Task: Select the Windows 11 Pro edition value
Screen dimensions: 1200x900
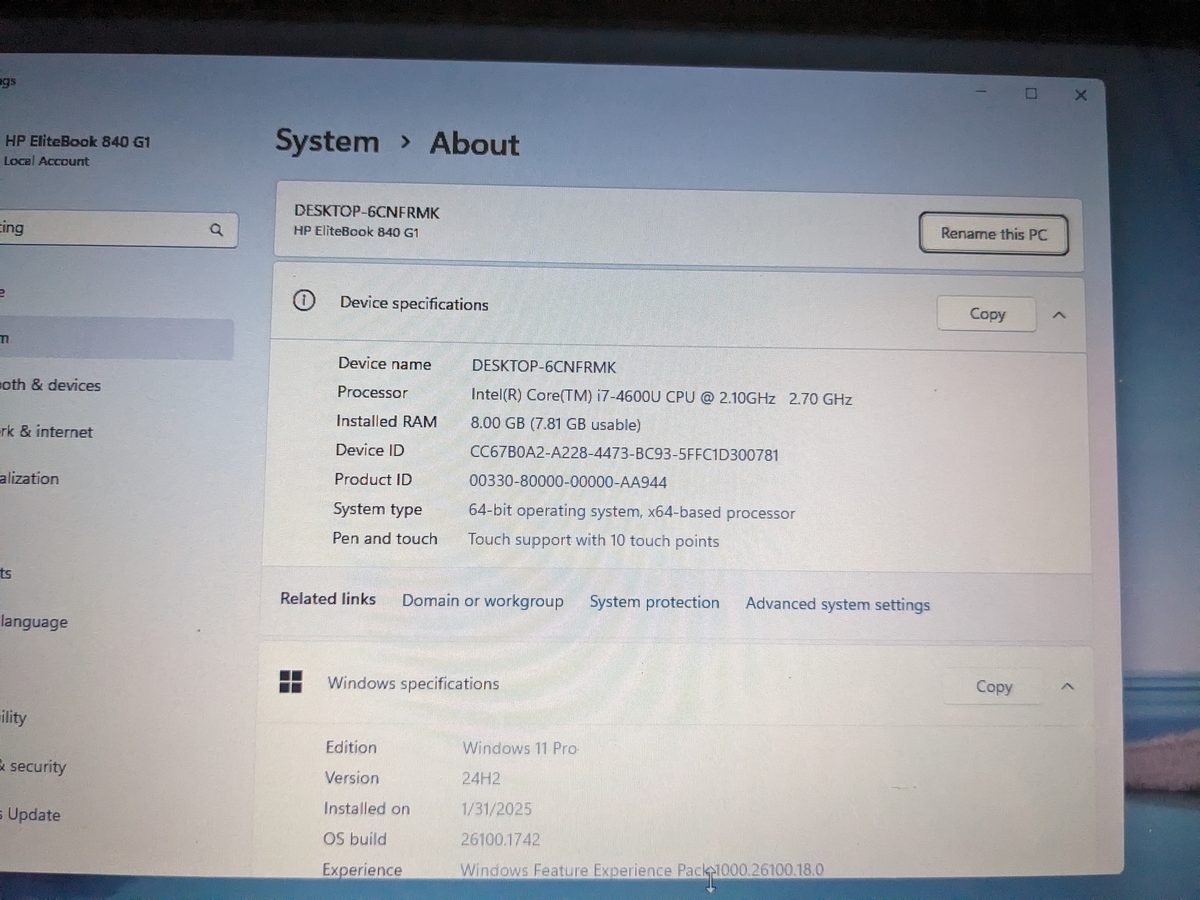Action: [x=520, y=748]
